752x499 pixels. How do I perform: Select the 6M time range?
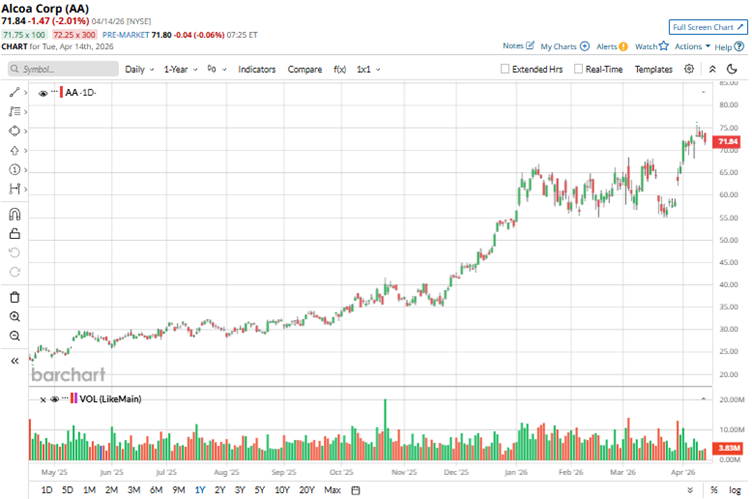(x=156, y=490)
